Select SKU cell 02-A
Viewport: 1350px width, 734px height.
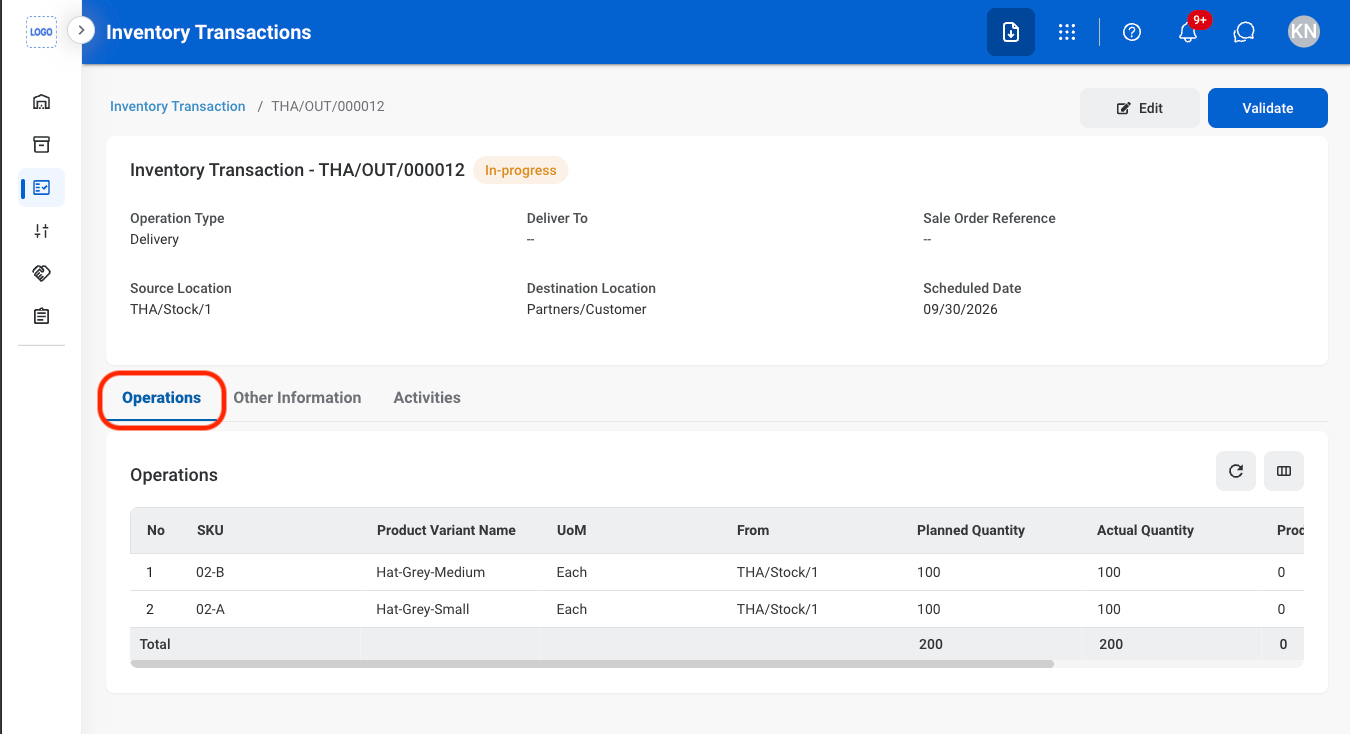(210, 609)
